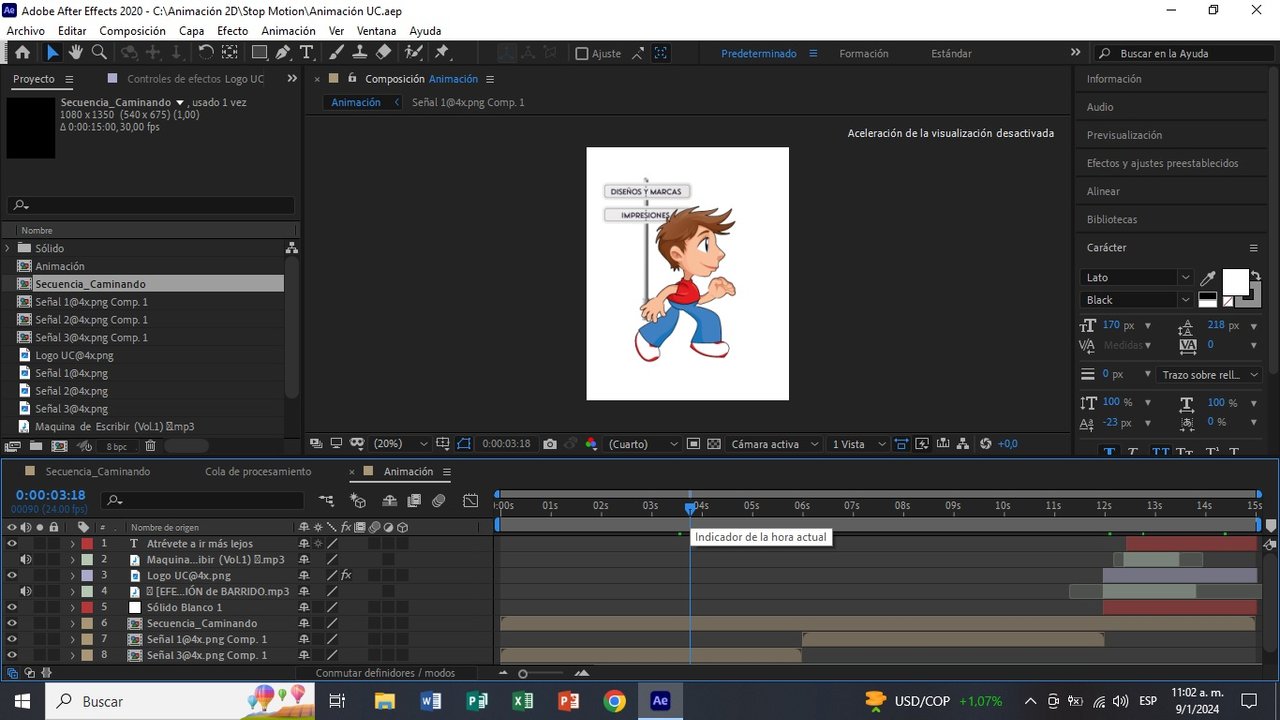Hide the Atrévete a ir más lejos layer
Viewport: 1280px width, 720px height.
[12, 544]
